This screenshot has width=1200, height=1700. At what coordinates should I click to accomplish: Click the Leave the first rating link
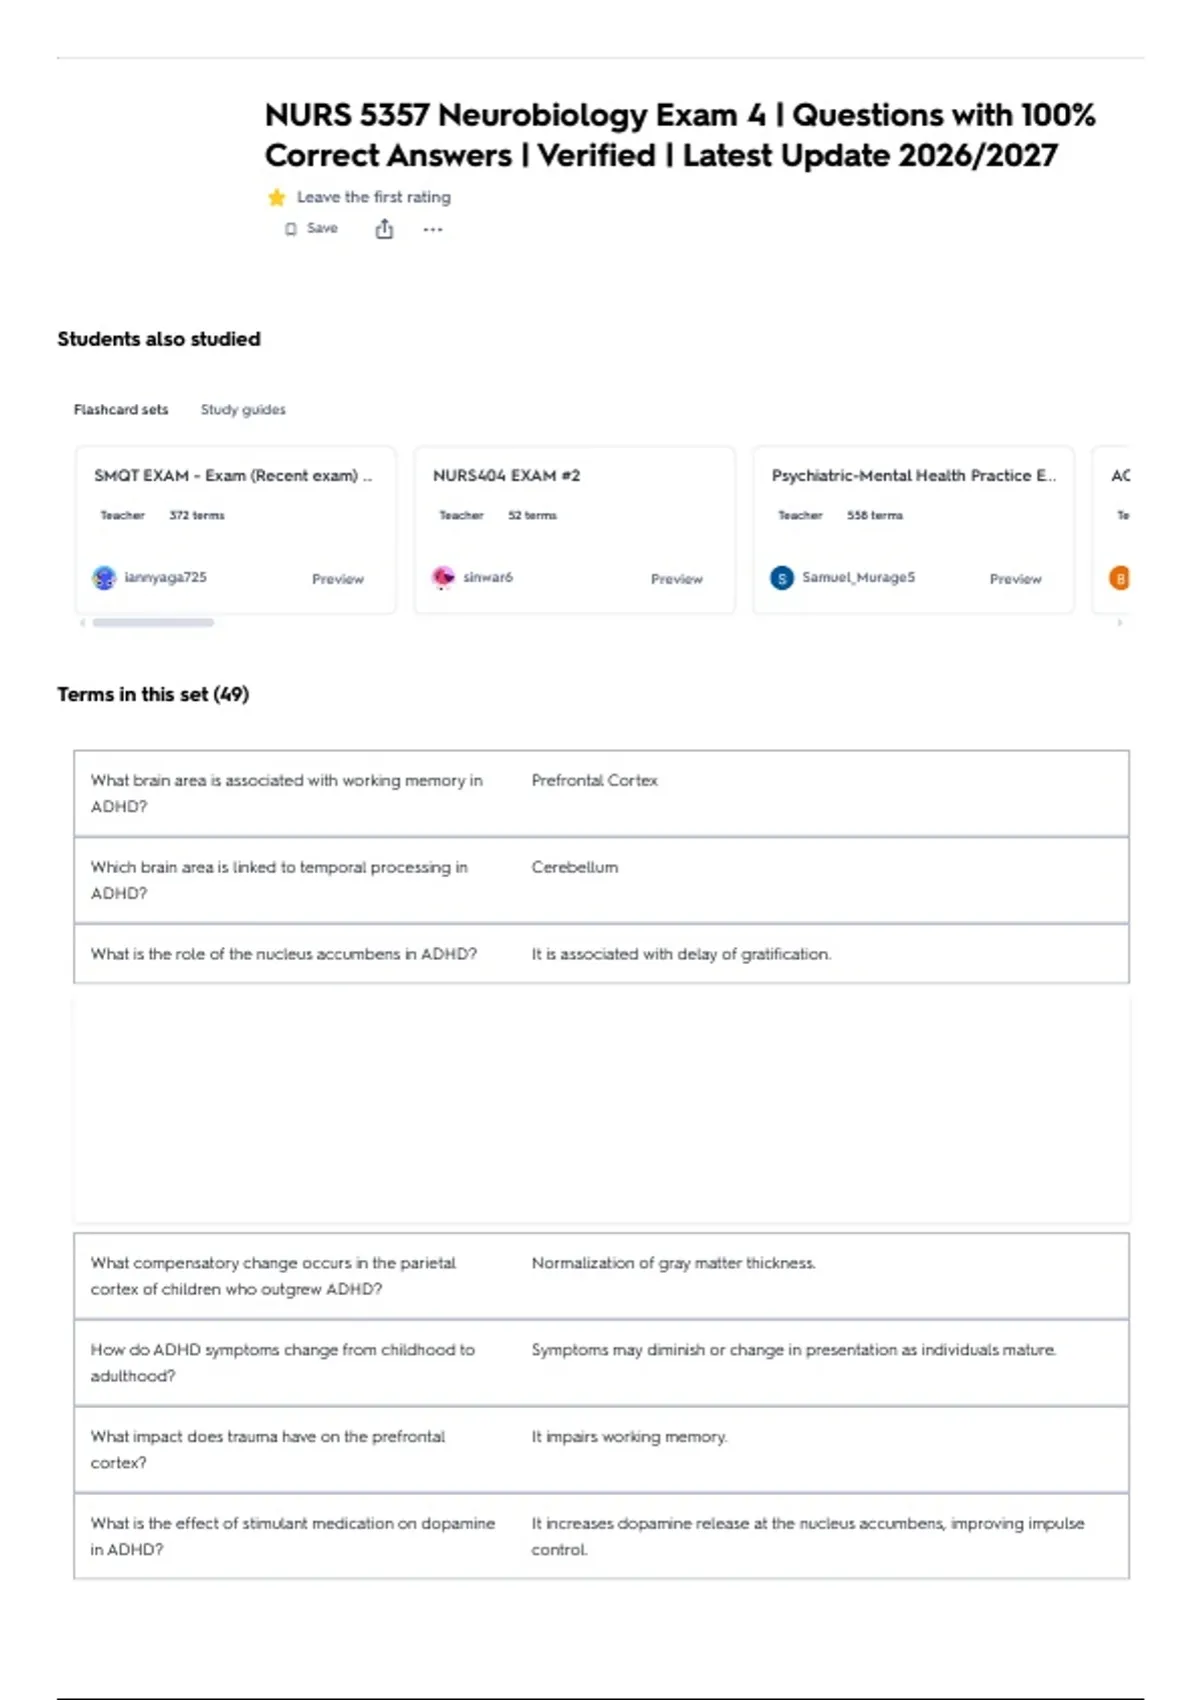374,198
